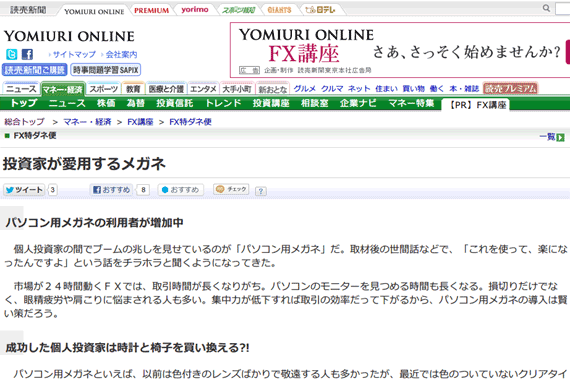Open the 働く link
570x379 pixels.
[x=437, y=89]
